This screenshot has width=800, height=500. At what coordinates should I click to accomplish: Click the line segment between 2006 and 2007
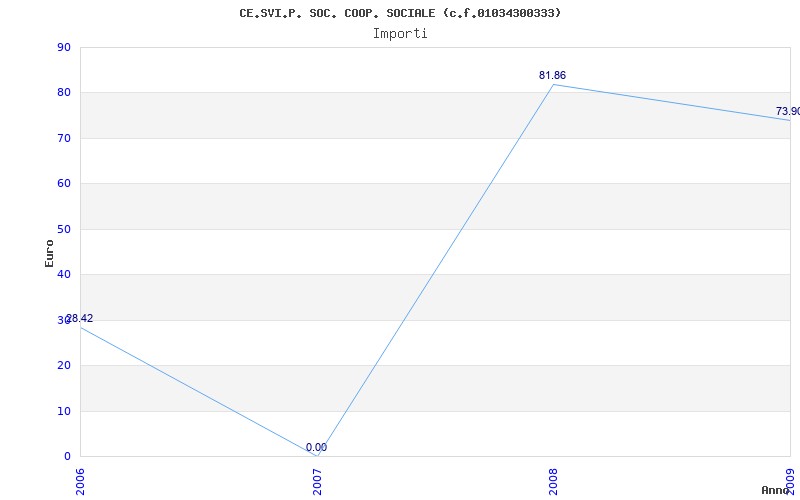click(x=198, y=392)
